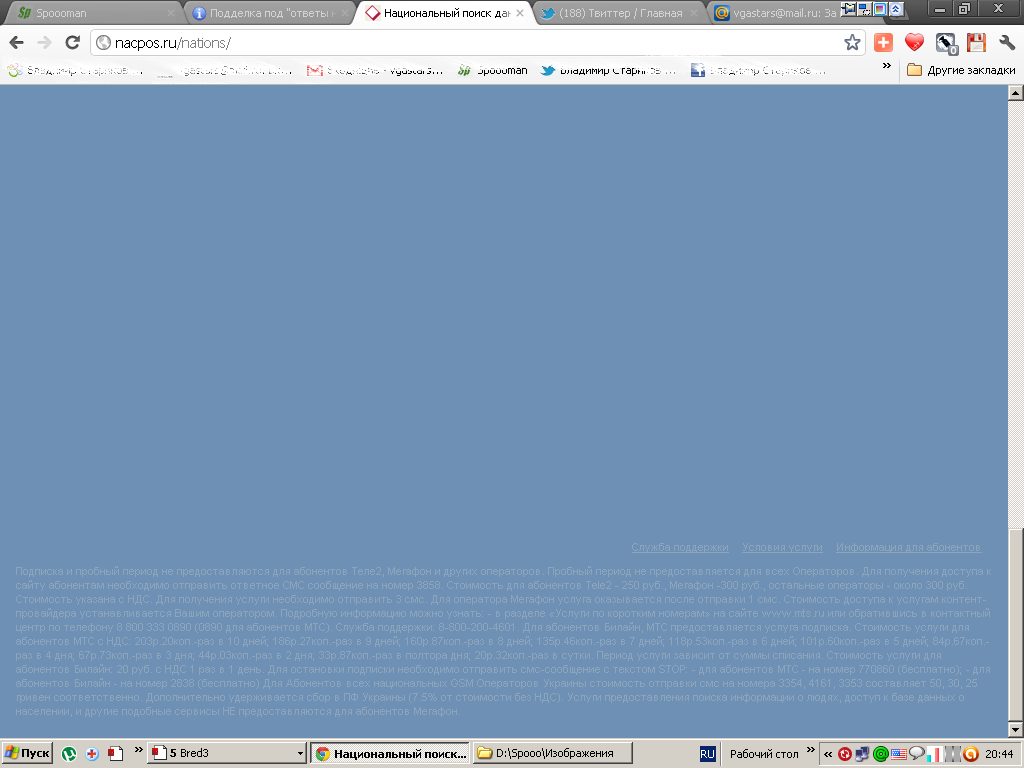Expand the Рабочий стол toolbar chevron
This screenshot has height=768, width=1024.
point(810,750)
